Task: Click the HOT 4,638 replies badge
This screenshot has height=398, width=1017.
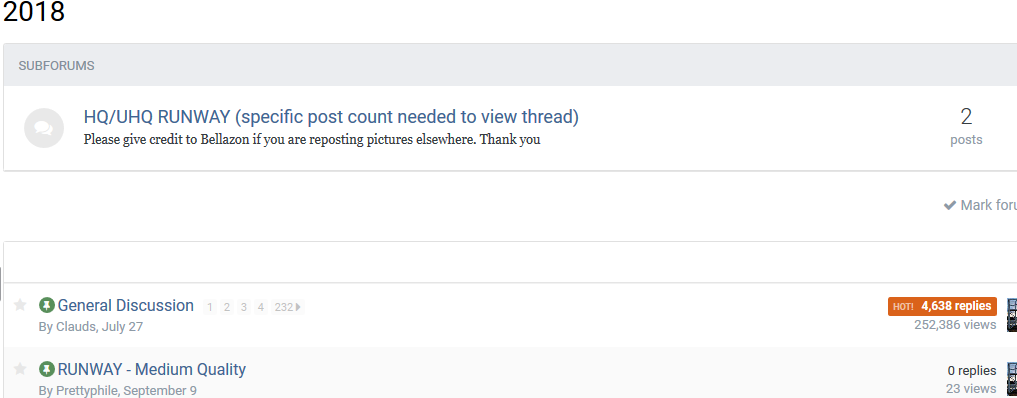Action: coord(942,306)
